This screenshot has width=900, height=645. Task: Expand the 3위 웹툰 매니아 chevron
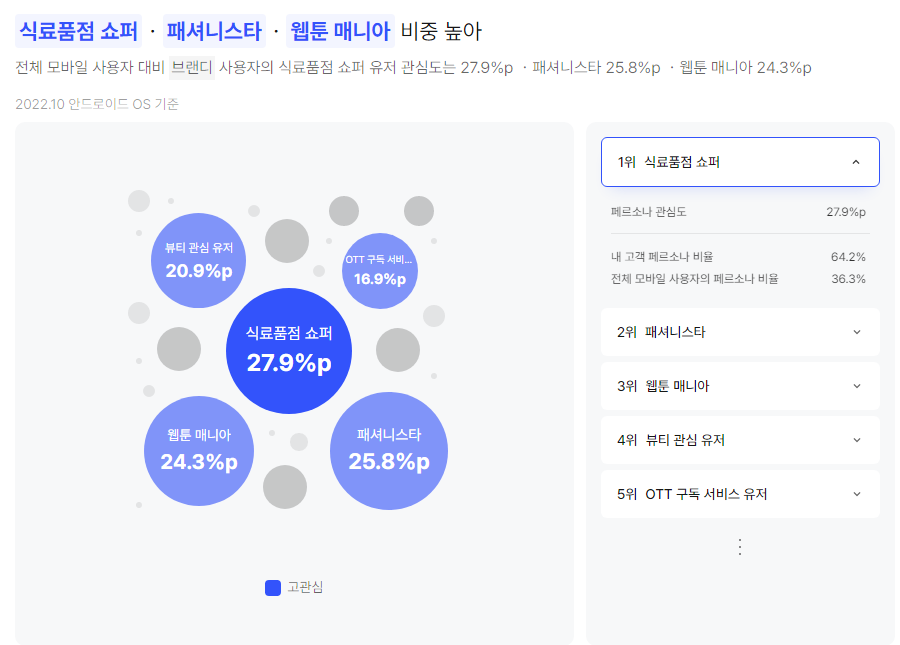(x=856, y=386)
